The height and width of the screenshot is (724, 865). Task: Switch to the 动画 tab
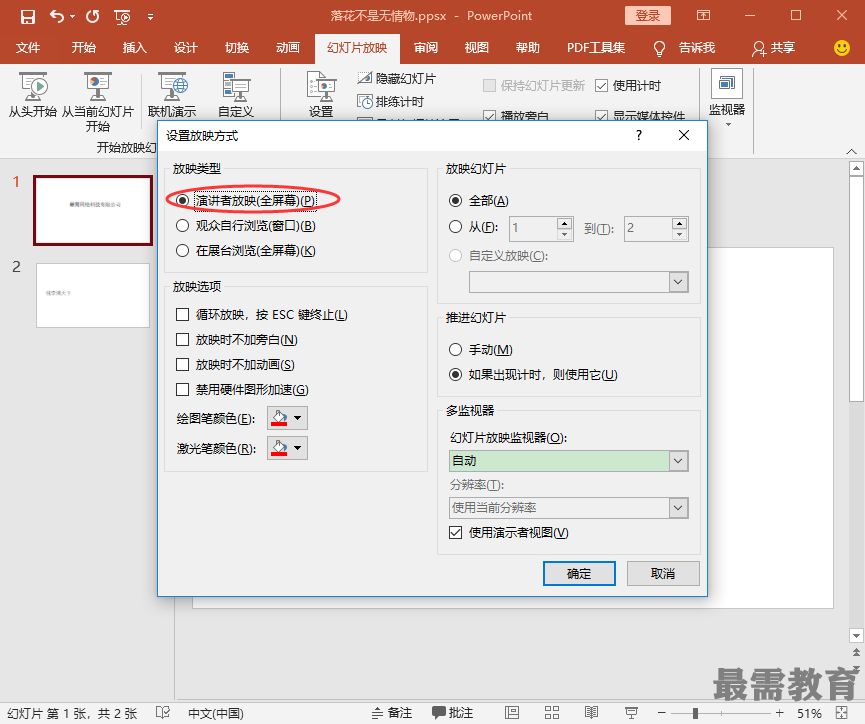pyautogui.click(x=287, y=48)
